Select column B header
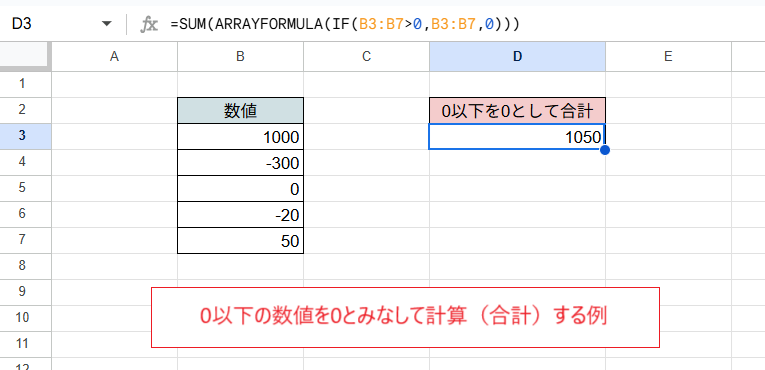Screen dimensions: 765x370 240,57
